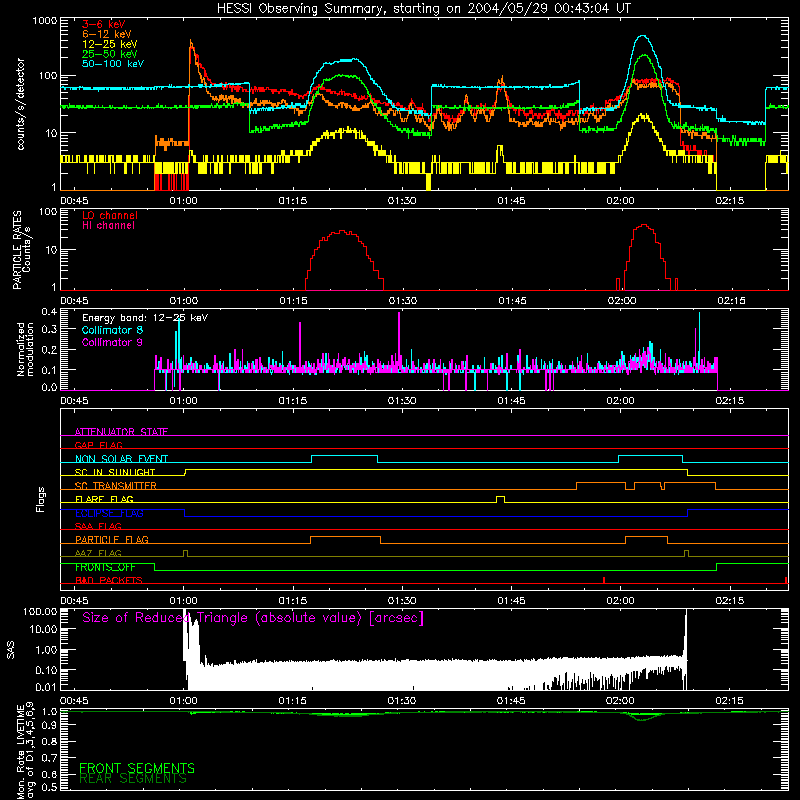Select the FRONT SEGMENTS legend label
This screenshot has width=800, height=800.
137,768
